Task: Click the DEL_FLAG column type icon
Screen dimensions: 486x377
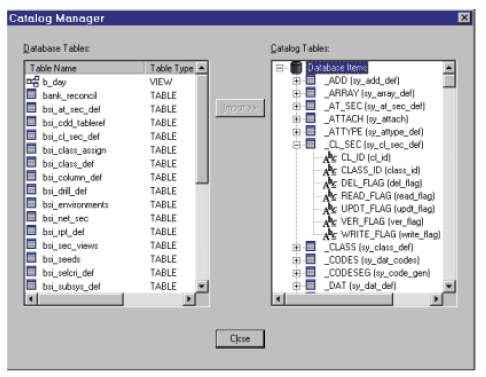Action: pos(329,183)
